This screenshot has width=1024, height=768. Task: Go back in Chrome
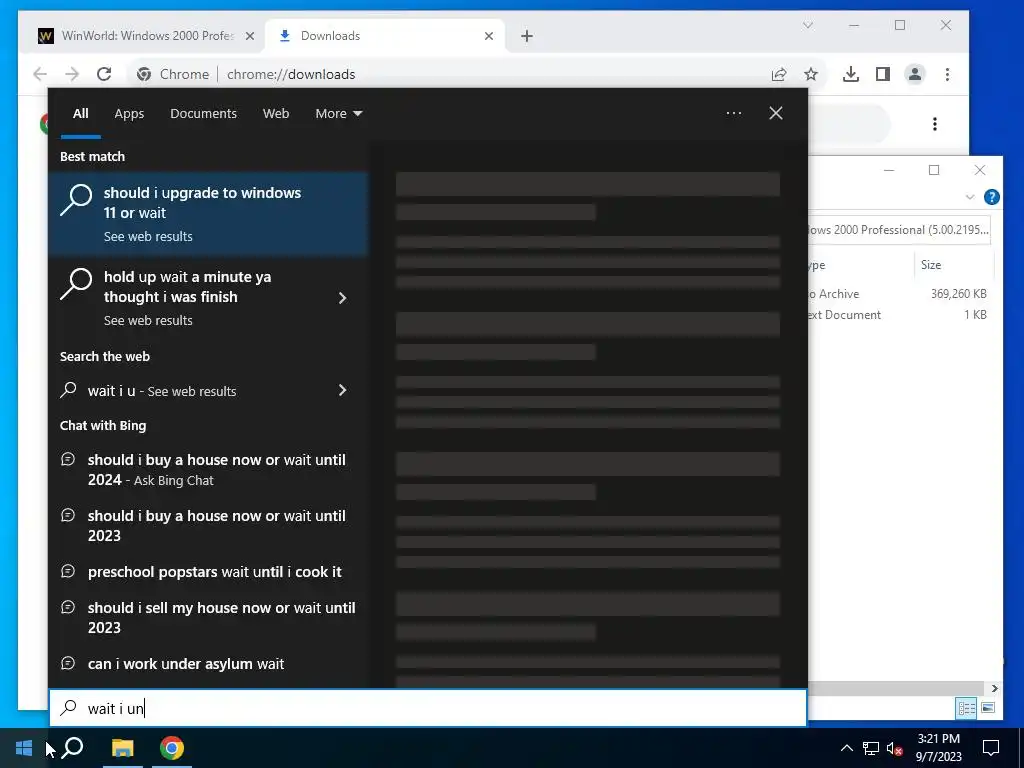coord(40,74)
